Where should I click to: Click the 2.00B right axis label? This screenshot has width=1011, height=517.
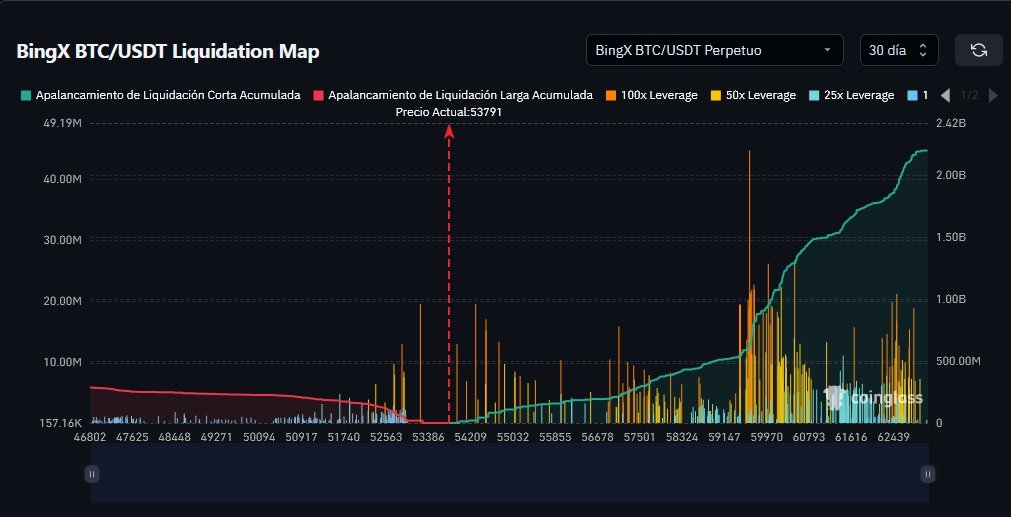(949, 175)
